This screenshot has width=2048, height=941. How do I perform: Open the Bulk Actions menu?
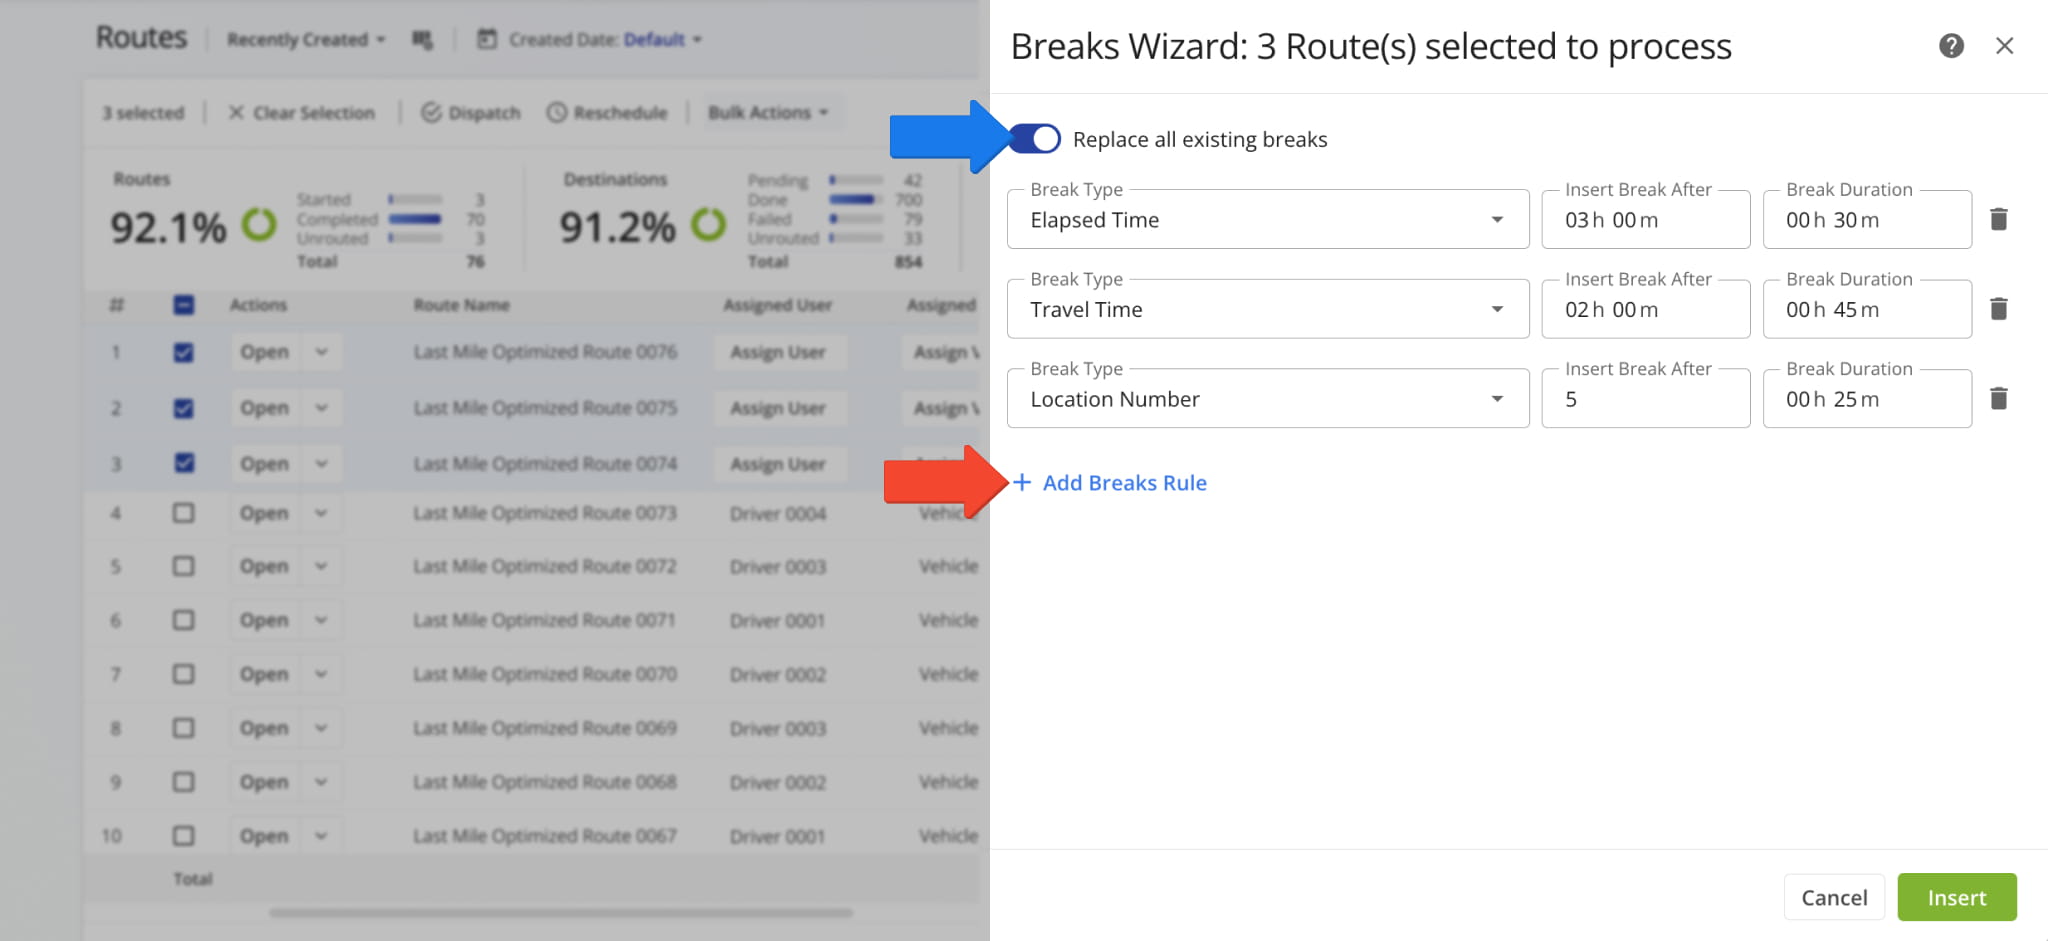pos(767,113)
